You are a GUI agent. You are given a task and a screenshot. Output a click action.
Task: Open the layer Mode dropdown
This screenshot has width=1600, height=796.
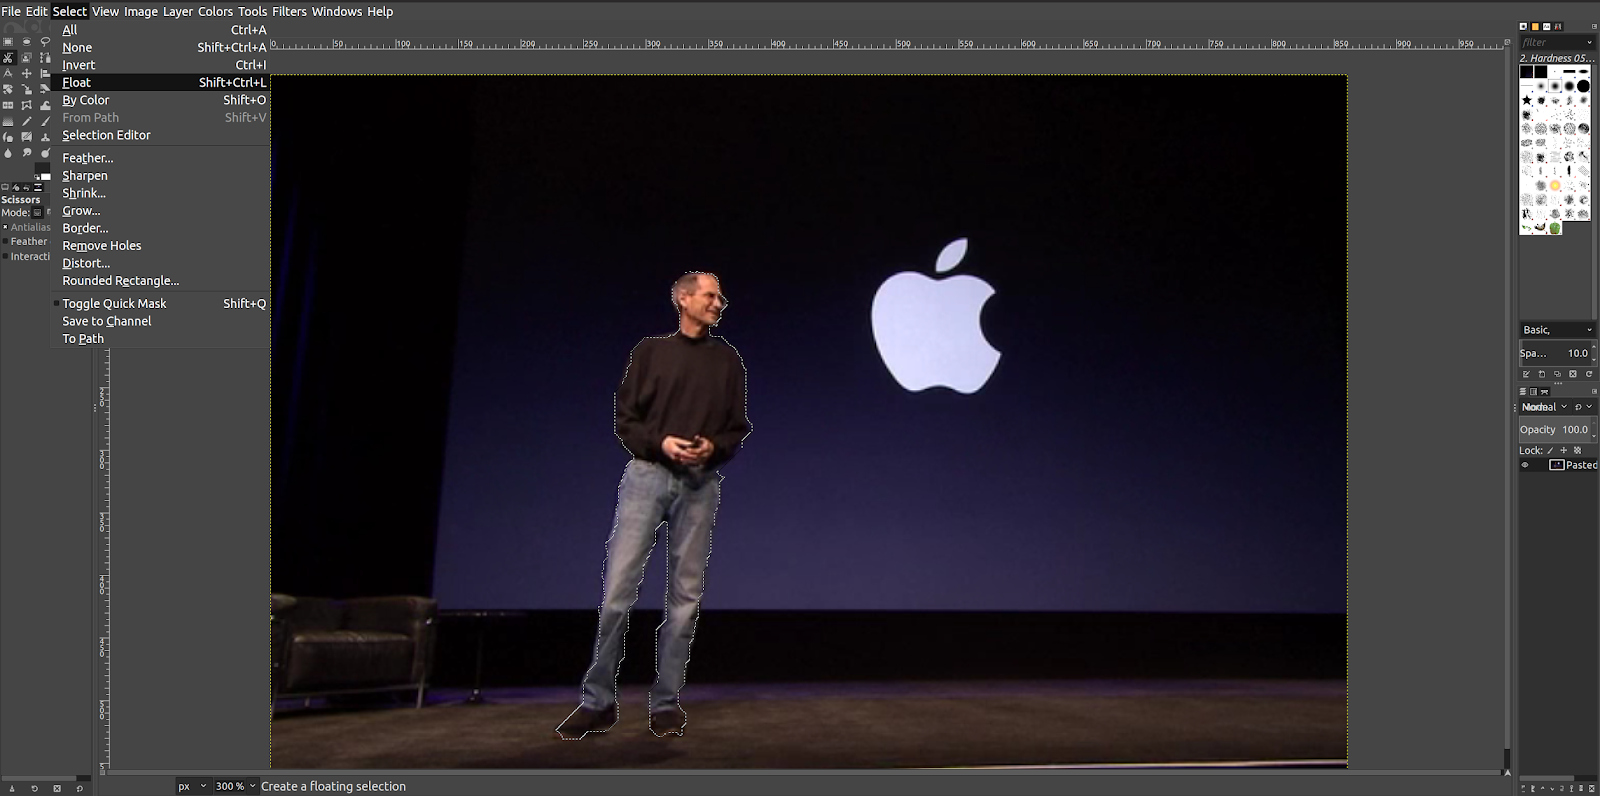(1545, 407)
